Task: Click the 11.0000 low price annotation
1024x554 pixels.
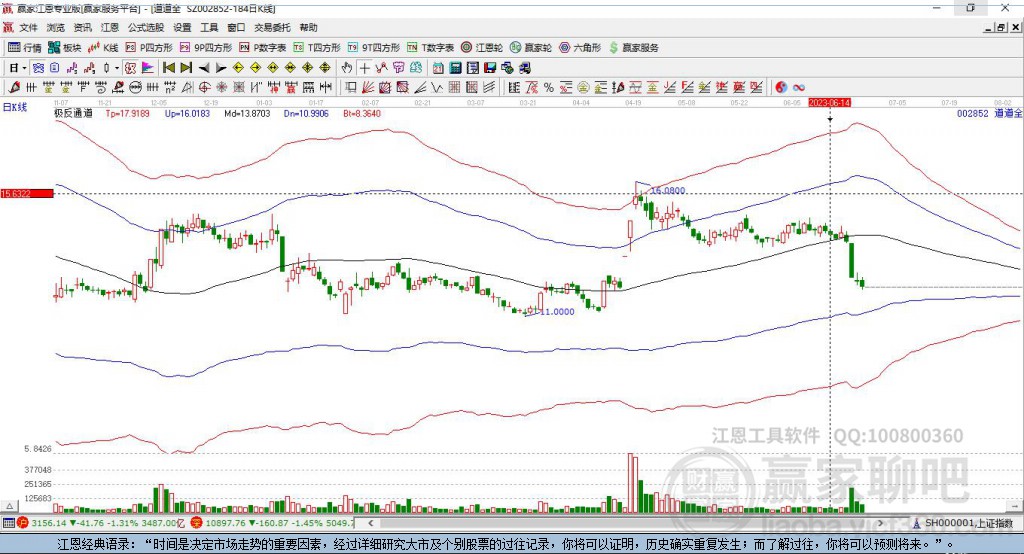Action: click(x=557, y=312)
